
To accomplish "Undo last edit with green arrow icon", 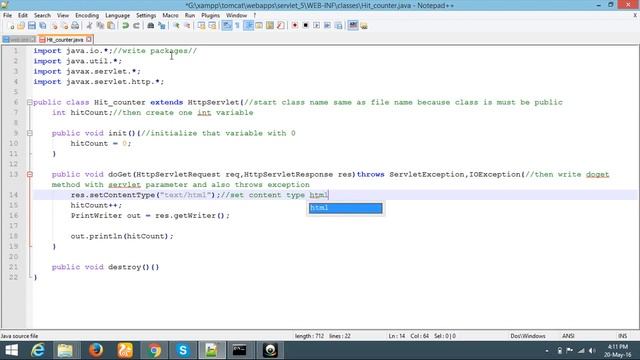I will click(x=125, y=26).
